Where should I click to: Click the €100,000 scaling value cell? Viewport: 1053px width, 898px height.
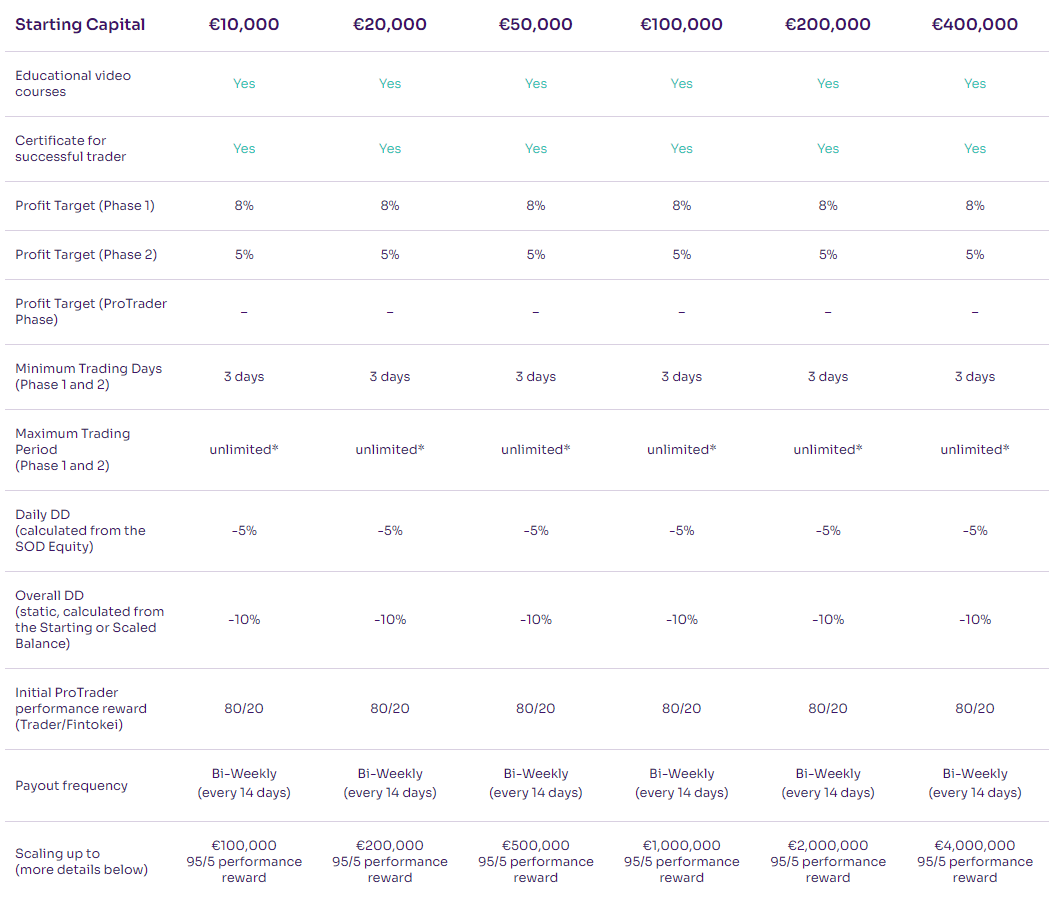coord(244,861)
